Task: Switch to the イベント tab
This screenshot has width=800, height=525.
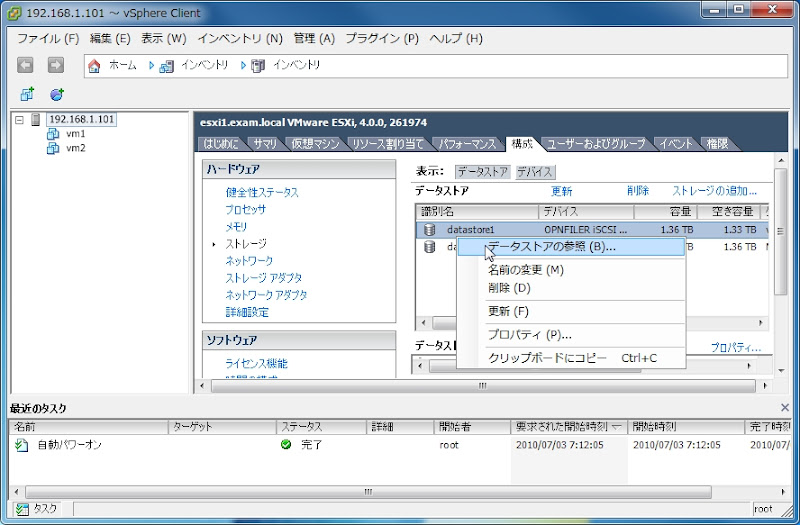Action: pyautogui.click(x=676, y=144)
